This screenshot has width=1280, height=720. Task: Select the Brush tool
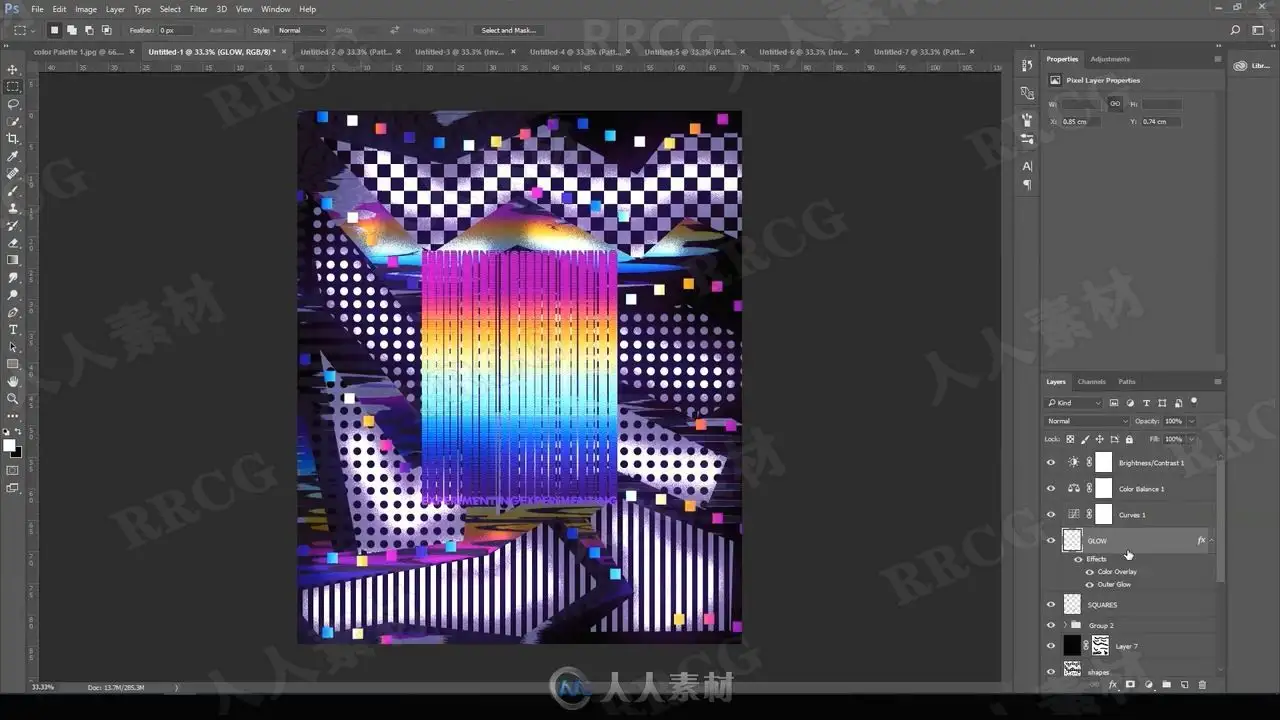coord(13,190)
